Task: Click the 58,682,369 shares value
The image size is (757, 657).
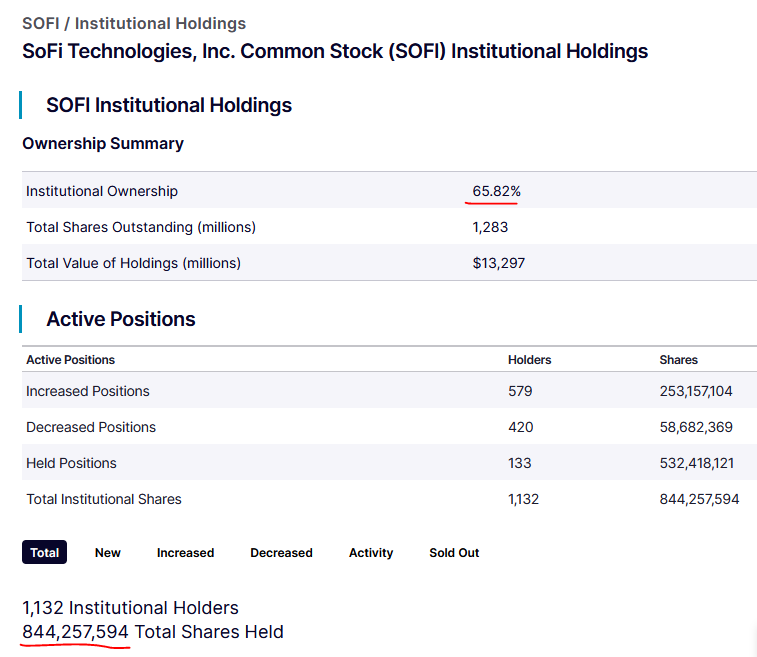Action: [x=696, y=427]
